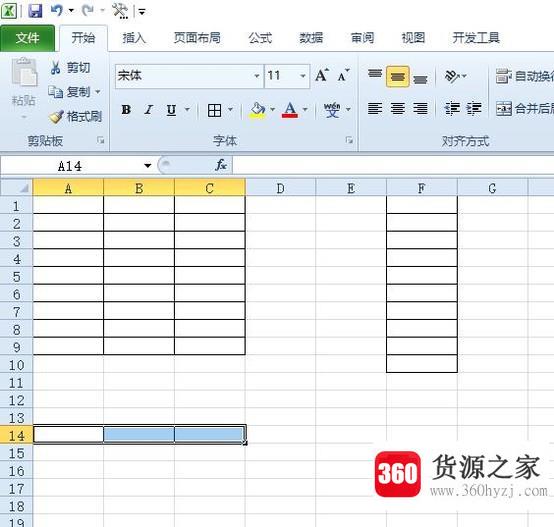This screenshot has height=527, width=554.
Task: Click the Redo arrow icon
Action: click(88, 10)
